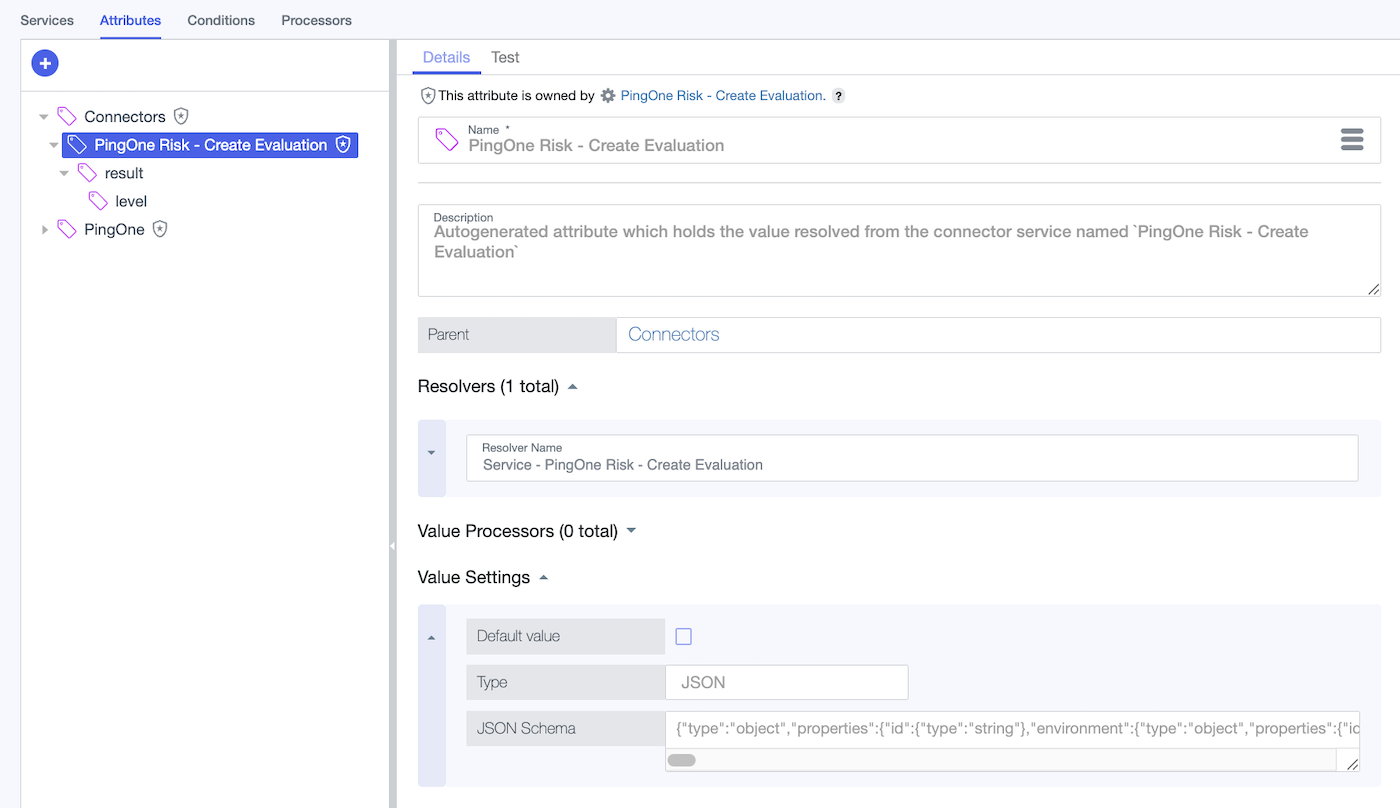Switch to the Test tab
1400x808 pixels.
click(505, 57)
